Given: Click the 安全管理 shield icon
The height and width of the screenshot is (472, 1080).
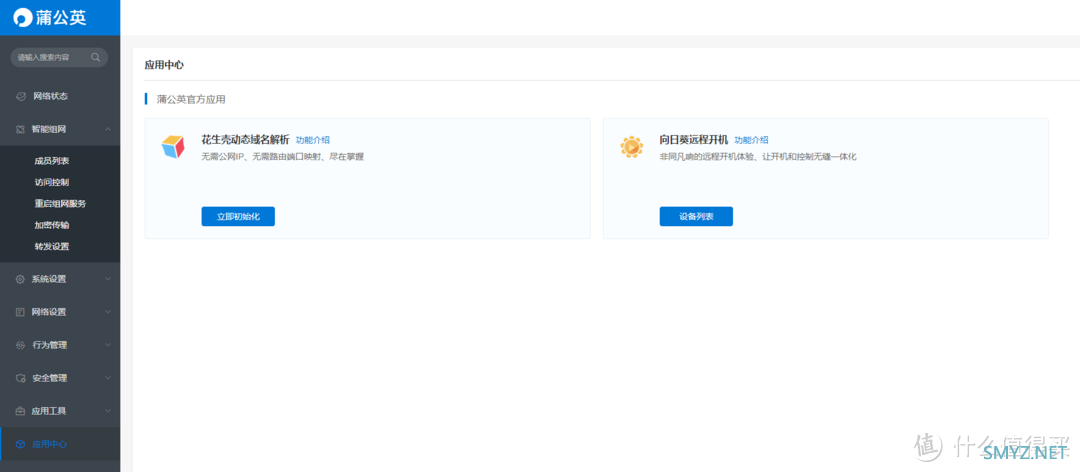Looking at the screenshot, I should [x=20, y=378].
